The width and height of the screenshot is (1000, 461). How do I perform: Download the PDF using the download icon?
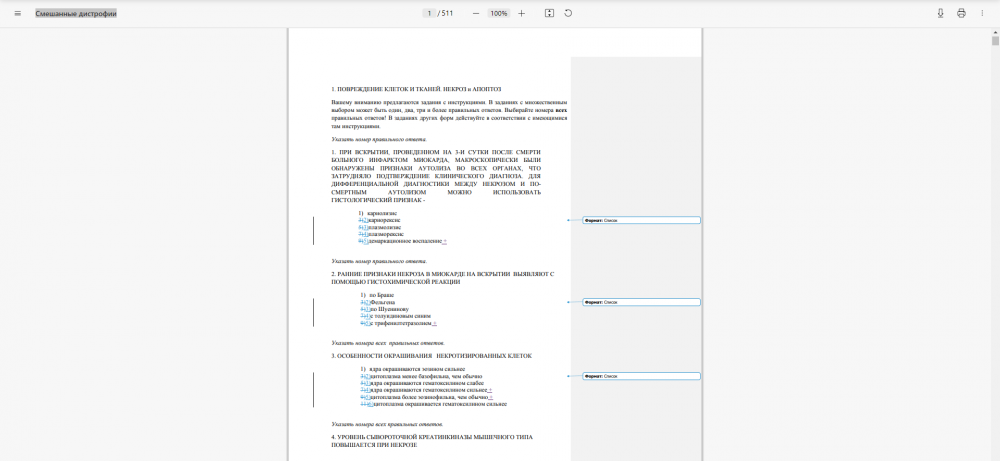(940, 13)
